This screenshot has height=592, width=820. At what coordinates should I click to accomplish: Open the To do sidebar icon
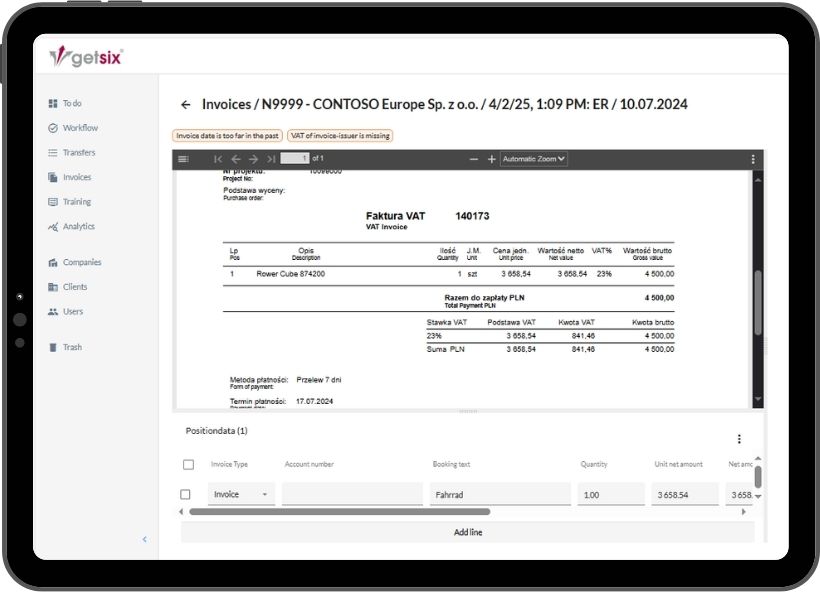coord(53,104)
